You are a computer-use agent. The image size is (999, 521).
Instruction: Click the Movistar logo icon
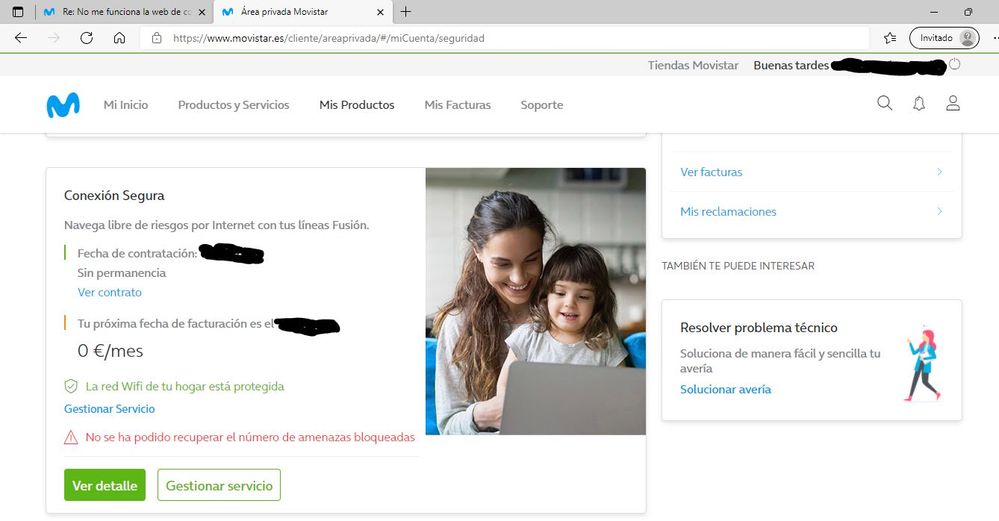(63, 105)
